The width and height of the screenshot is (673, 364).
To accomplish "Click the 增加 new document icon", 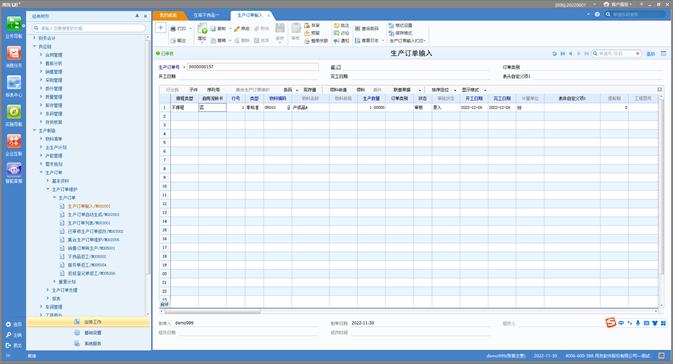I will [202, 29].
